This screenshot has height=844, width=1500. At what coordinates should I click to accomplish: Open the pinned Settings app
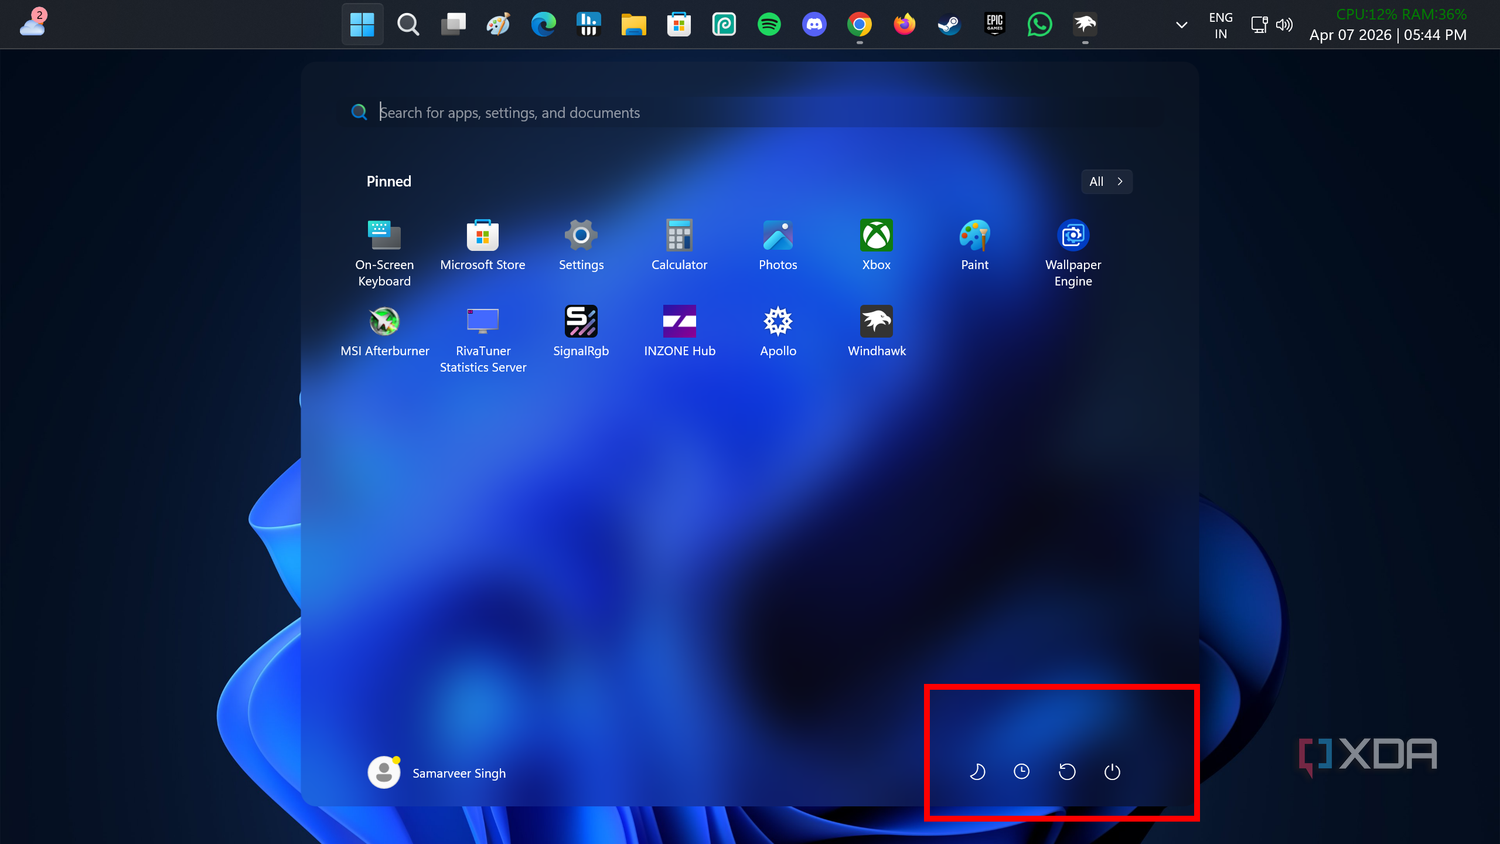point(581,246)
